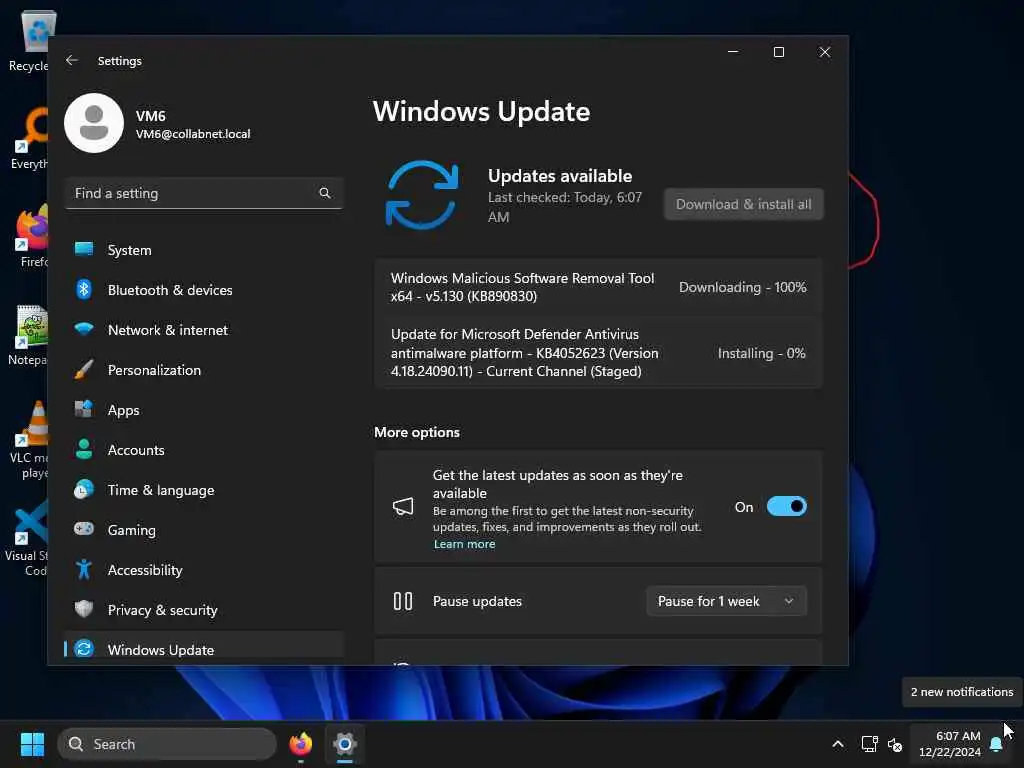Click the 2 new notifications tooltip
Viewport: 1024px width, 768px height.
pyautogui.click(x=962, y=692)
